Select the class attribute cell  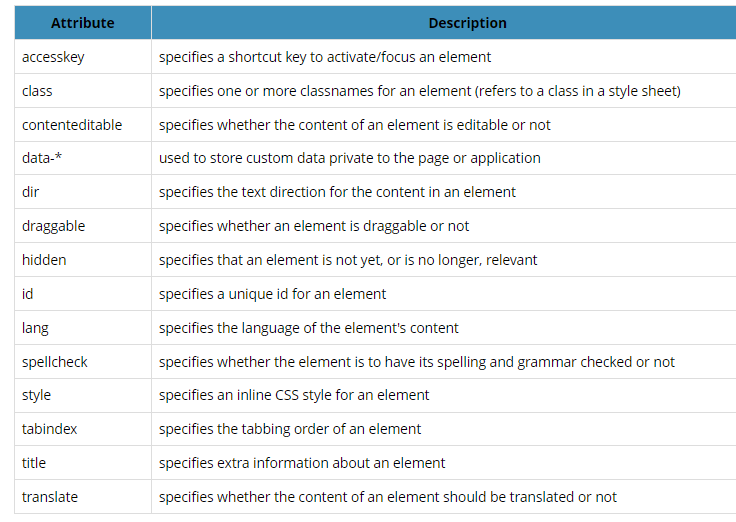point(37,91)
